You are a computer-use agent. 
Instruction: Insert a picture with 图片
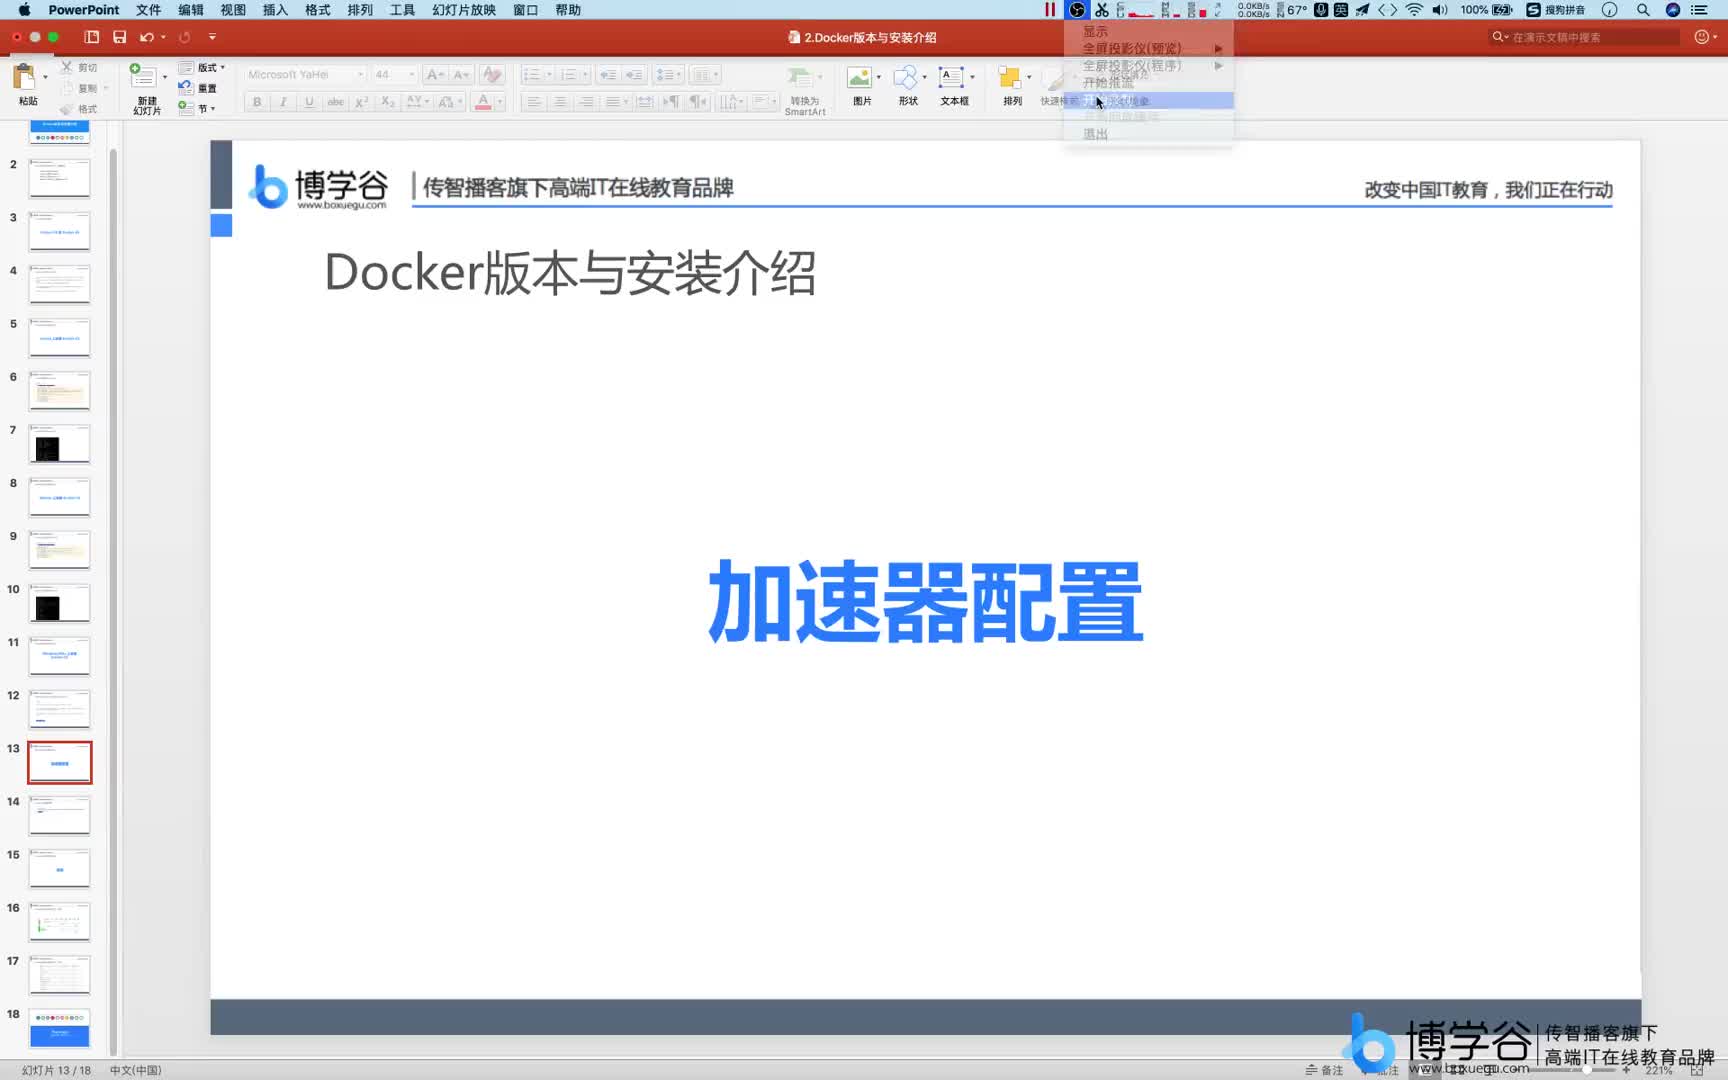pos(862,86)
